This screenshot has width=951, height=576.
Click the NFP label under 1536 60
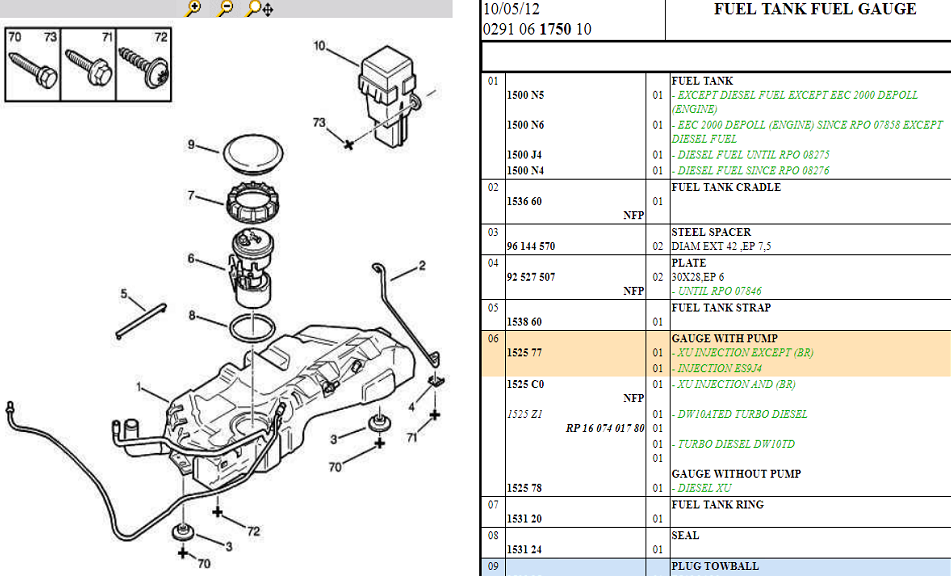point(633,215)
